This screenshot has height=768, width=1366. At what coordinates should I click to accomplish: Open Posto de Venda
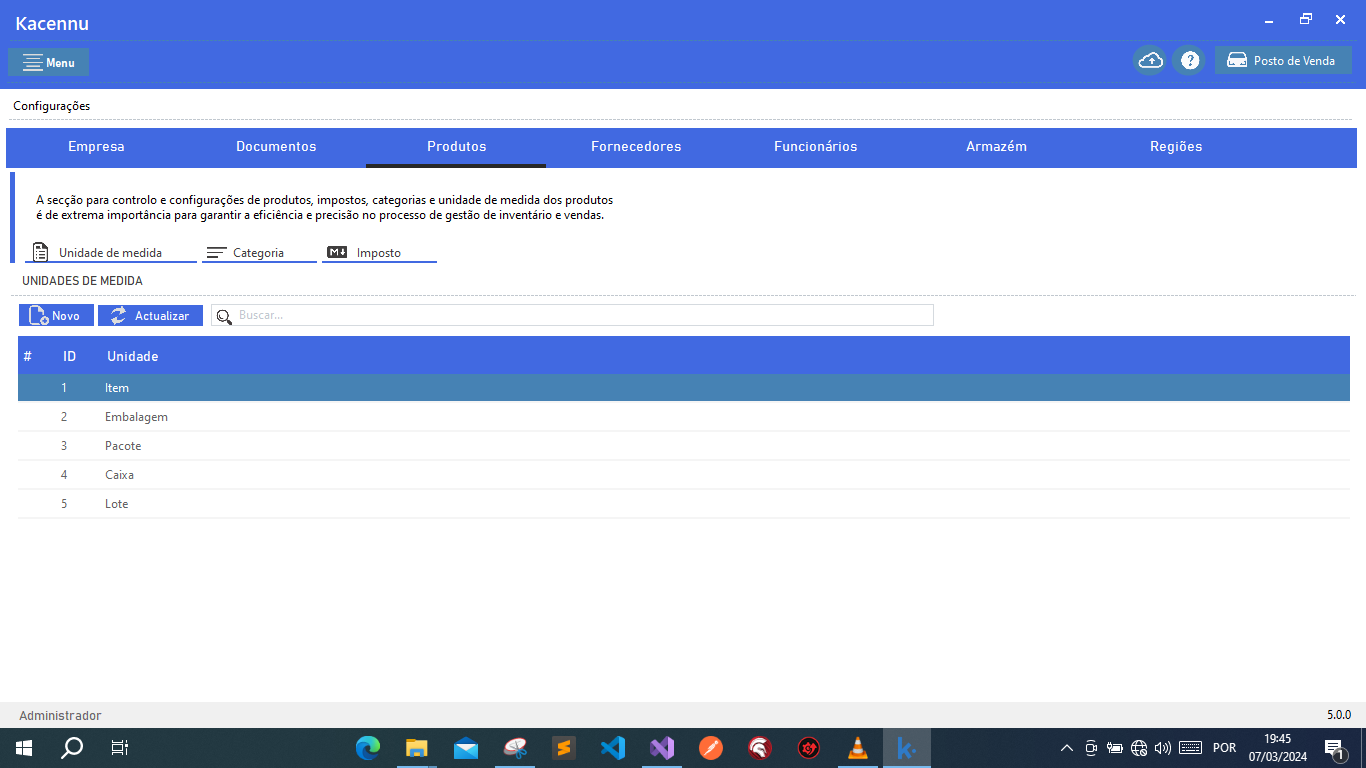coord(1283,61)
